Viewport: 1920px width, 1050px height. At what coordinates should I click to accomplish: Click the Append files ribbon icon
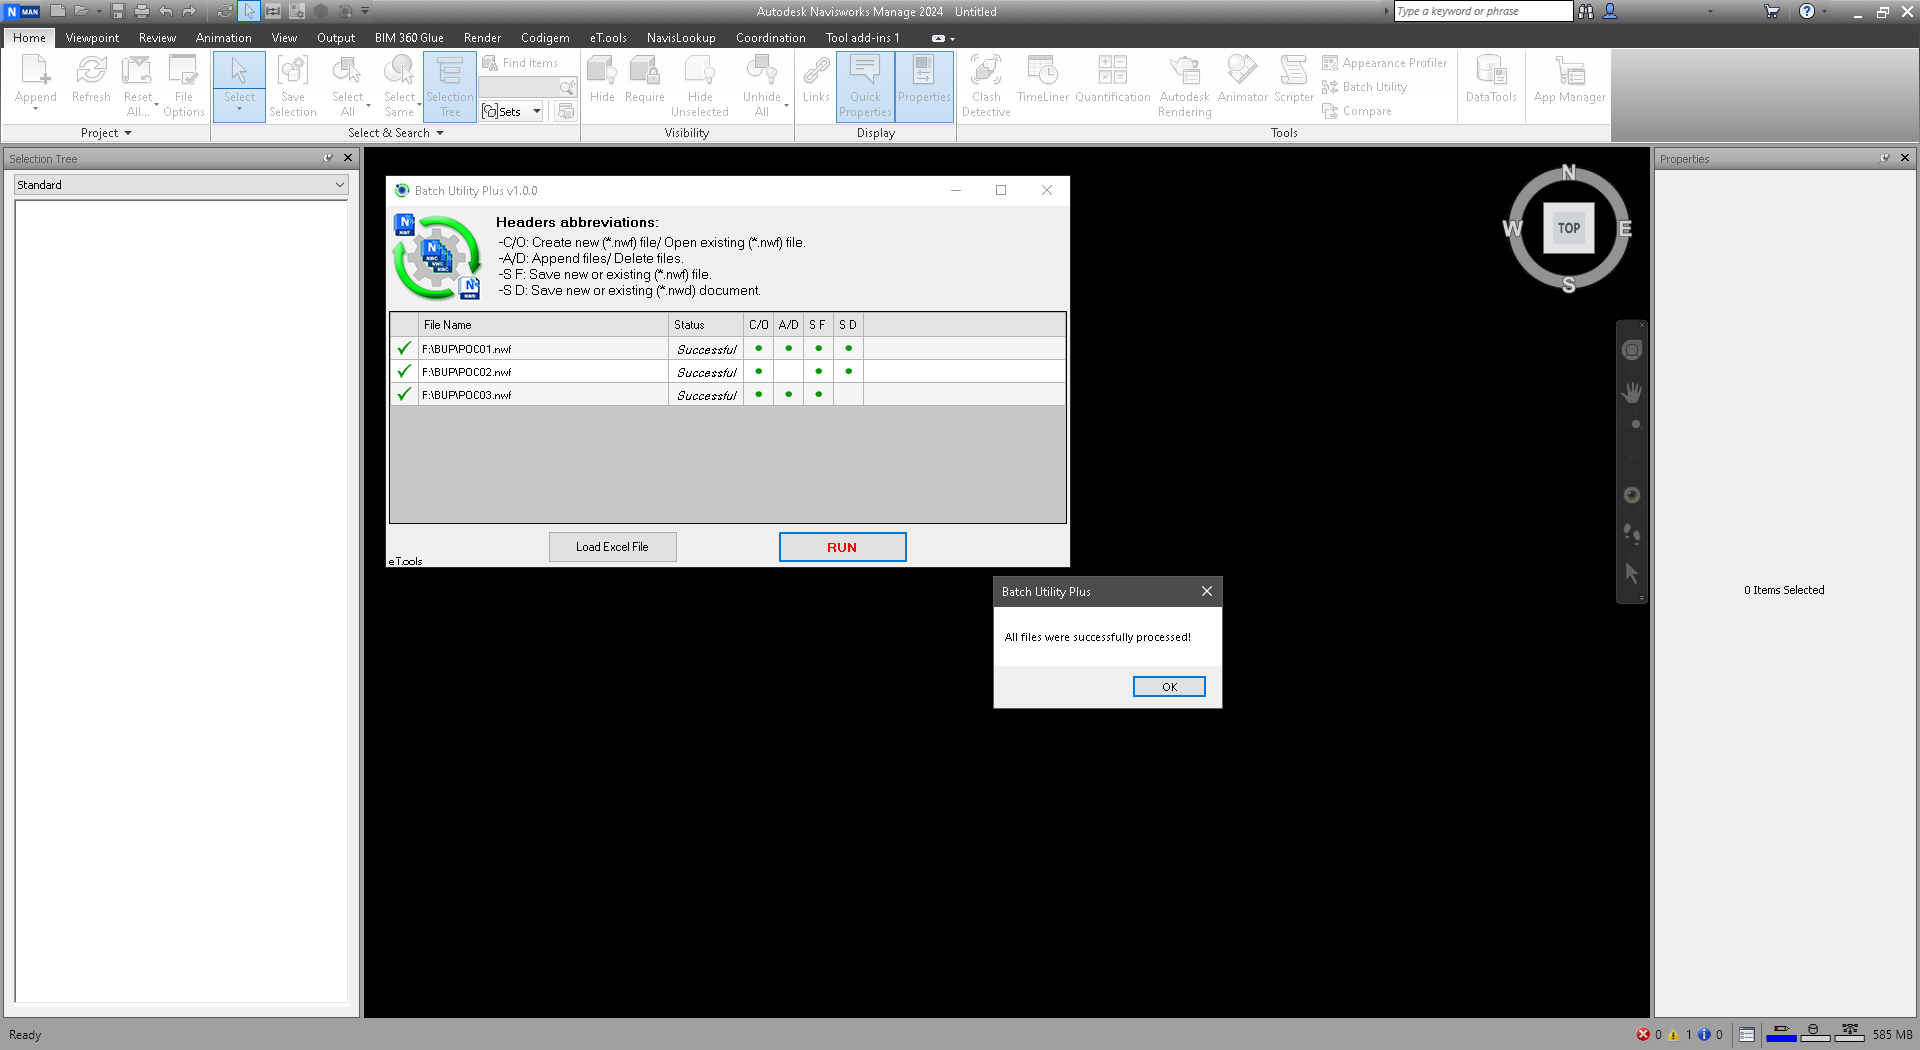click(36, 81)
